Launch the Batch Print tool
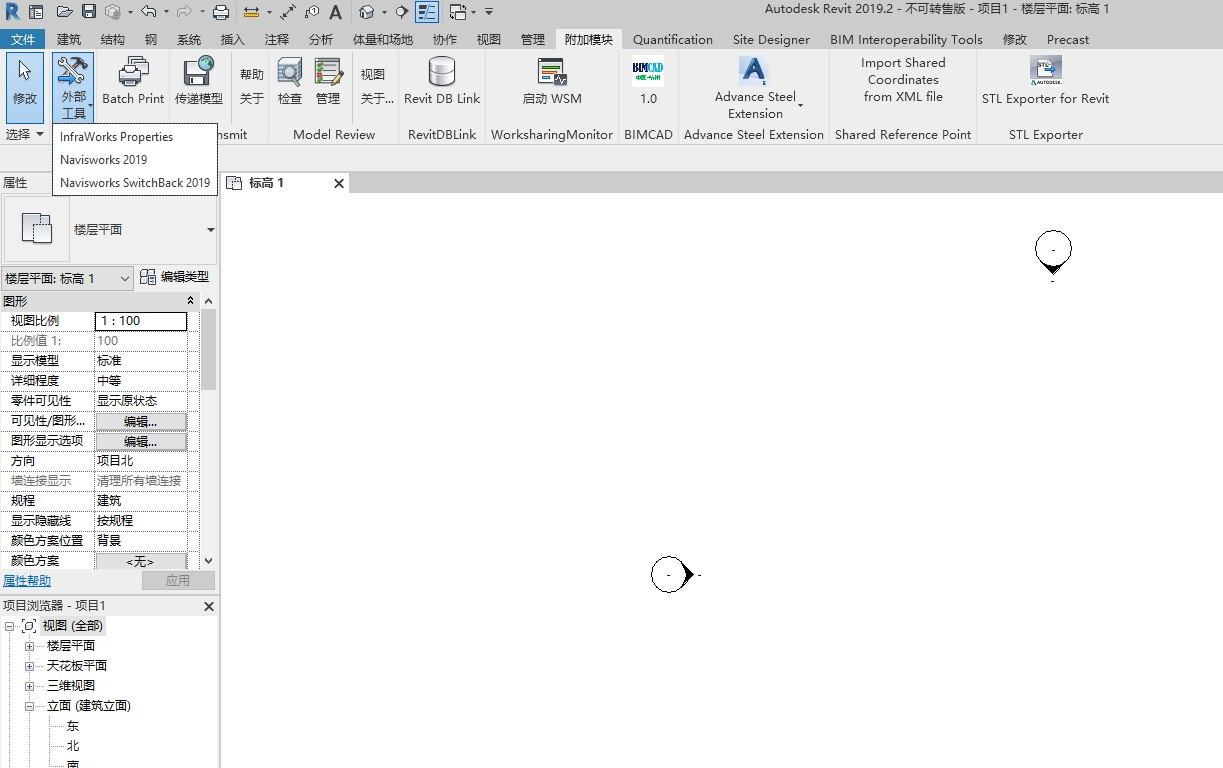 133,81
